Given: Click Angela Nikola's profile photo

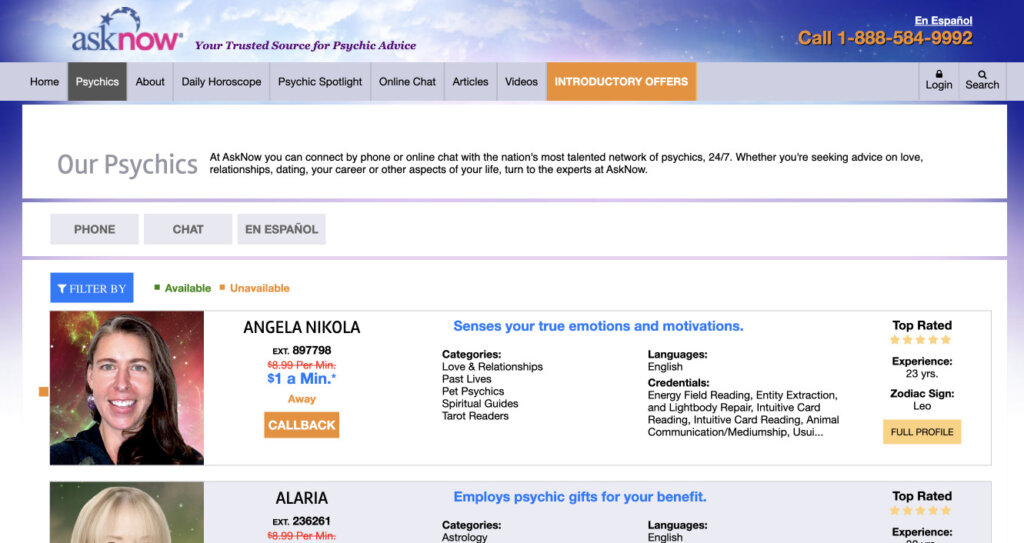Looking at the screenshot, I should tap(127, 388).
